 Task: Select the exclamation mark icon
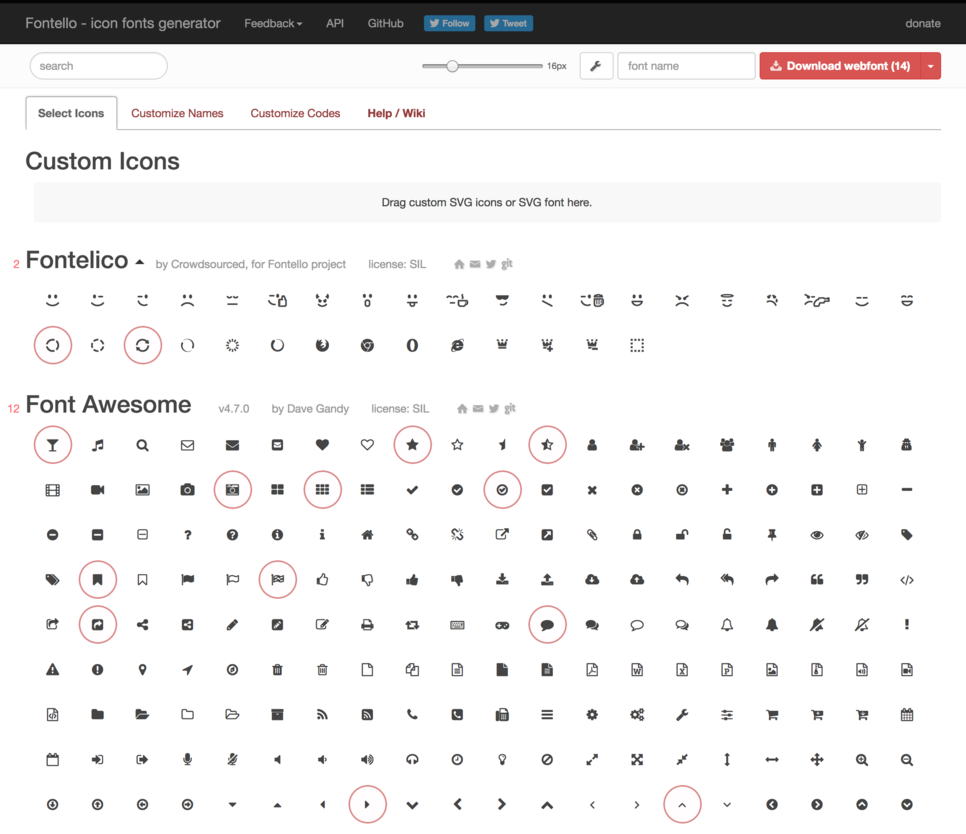click(907, 625)
